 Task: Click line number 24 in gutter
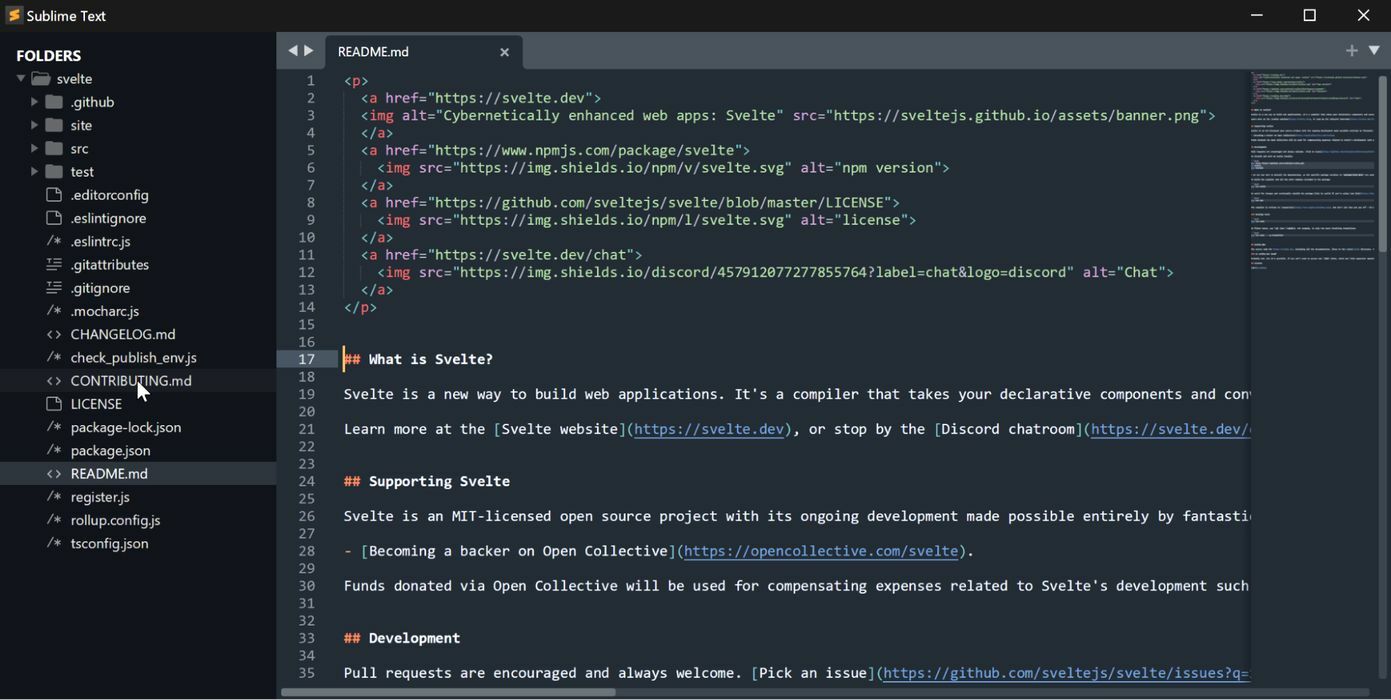click(x=306, y=481)
